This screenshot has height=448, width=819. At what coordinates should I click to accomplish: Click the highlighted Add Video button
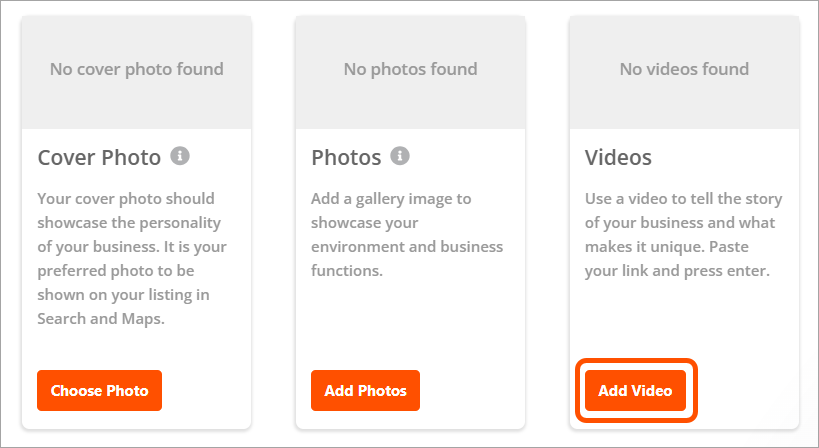(635, 391)
